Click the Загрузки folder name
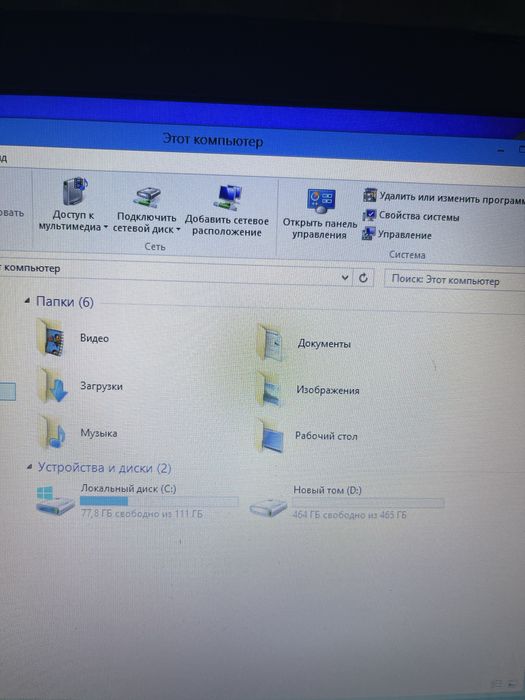This screenshot has width=525, height=700. 101,386
